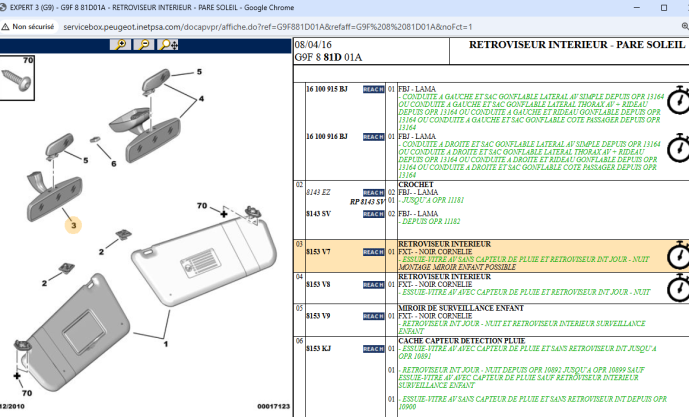Click the zoom out magnifier icon
The height and width of the screenshot is (417, 689).
tap(145, 45)
